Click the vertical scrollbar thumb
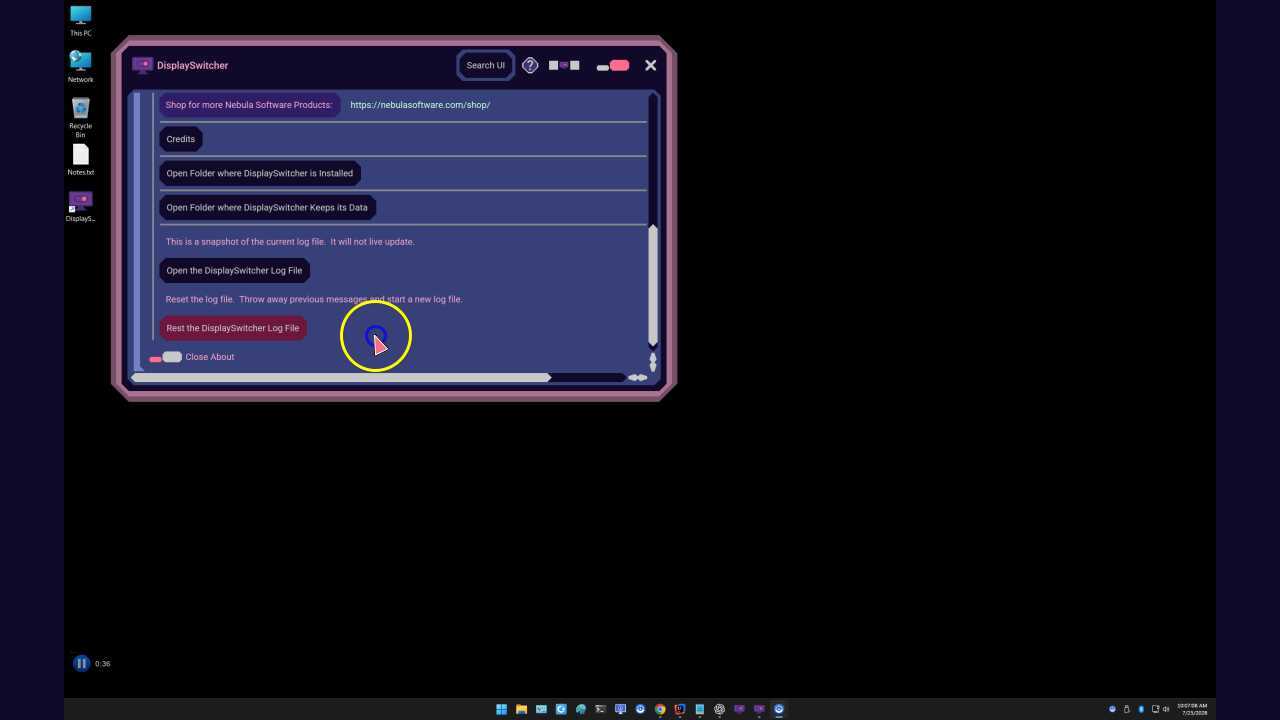1280x720 pixels. (653, 284)
